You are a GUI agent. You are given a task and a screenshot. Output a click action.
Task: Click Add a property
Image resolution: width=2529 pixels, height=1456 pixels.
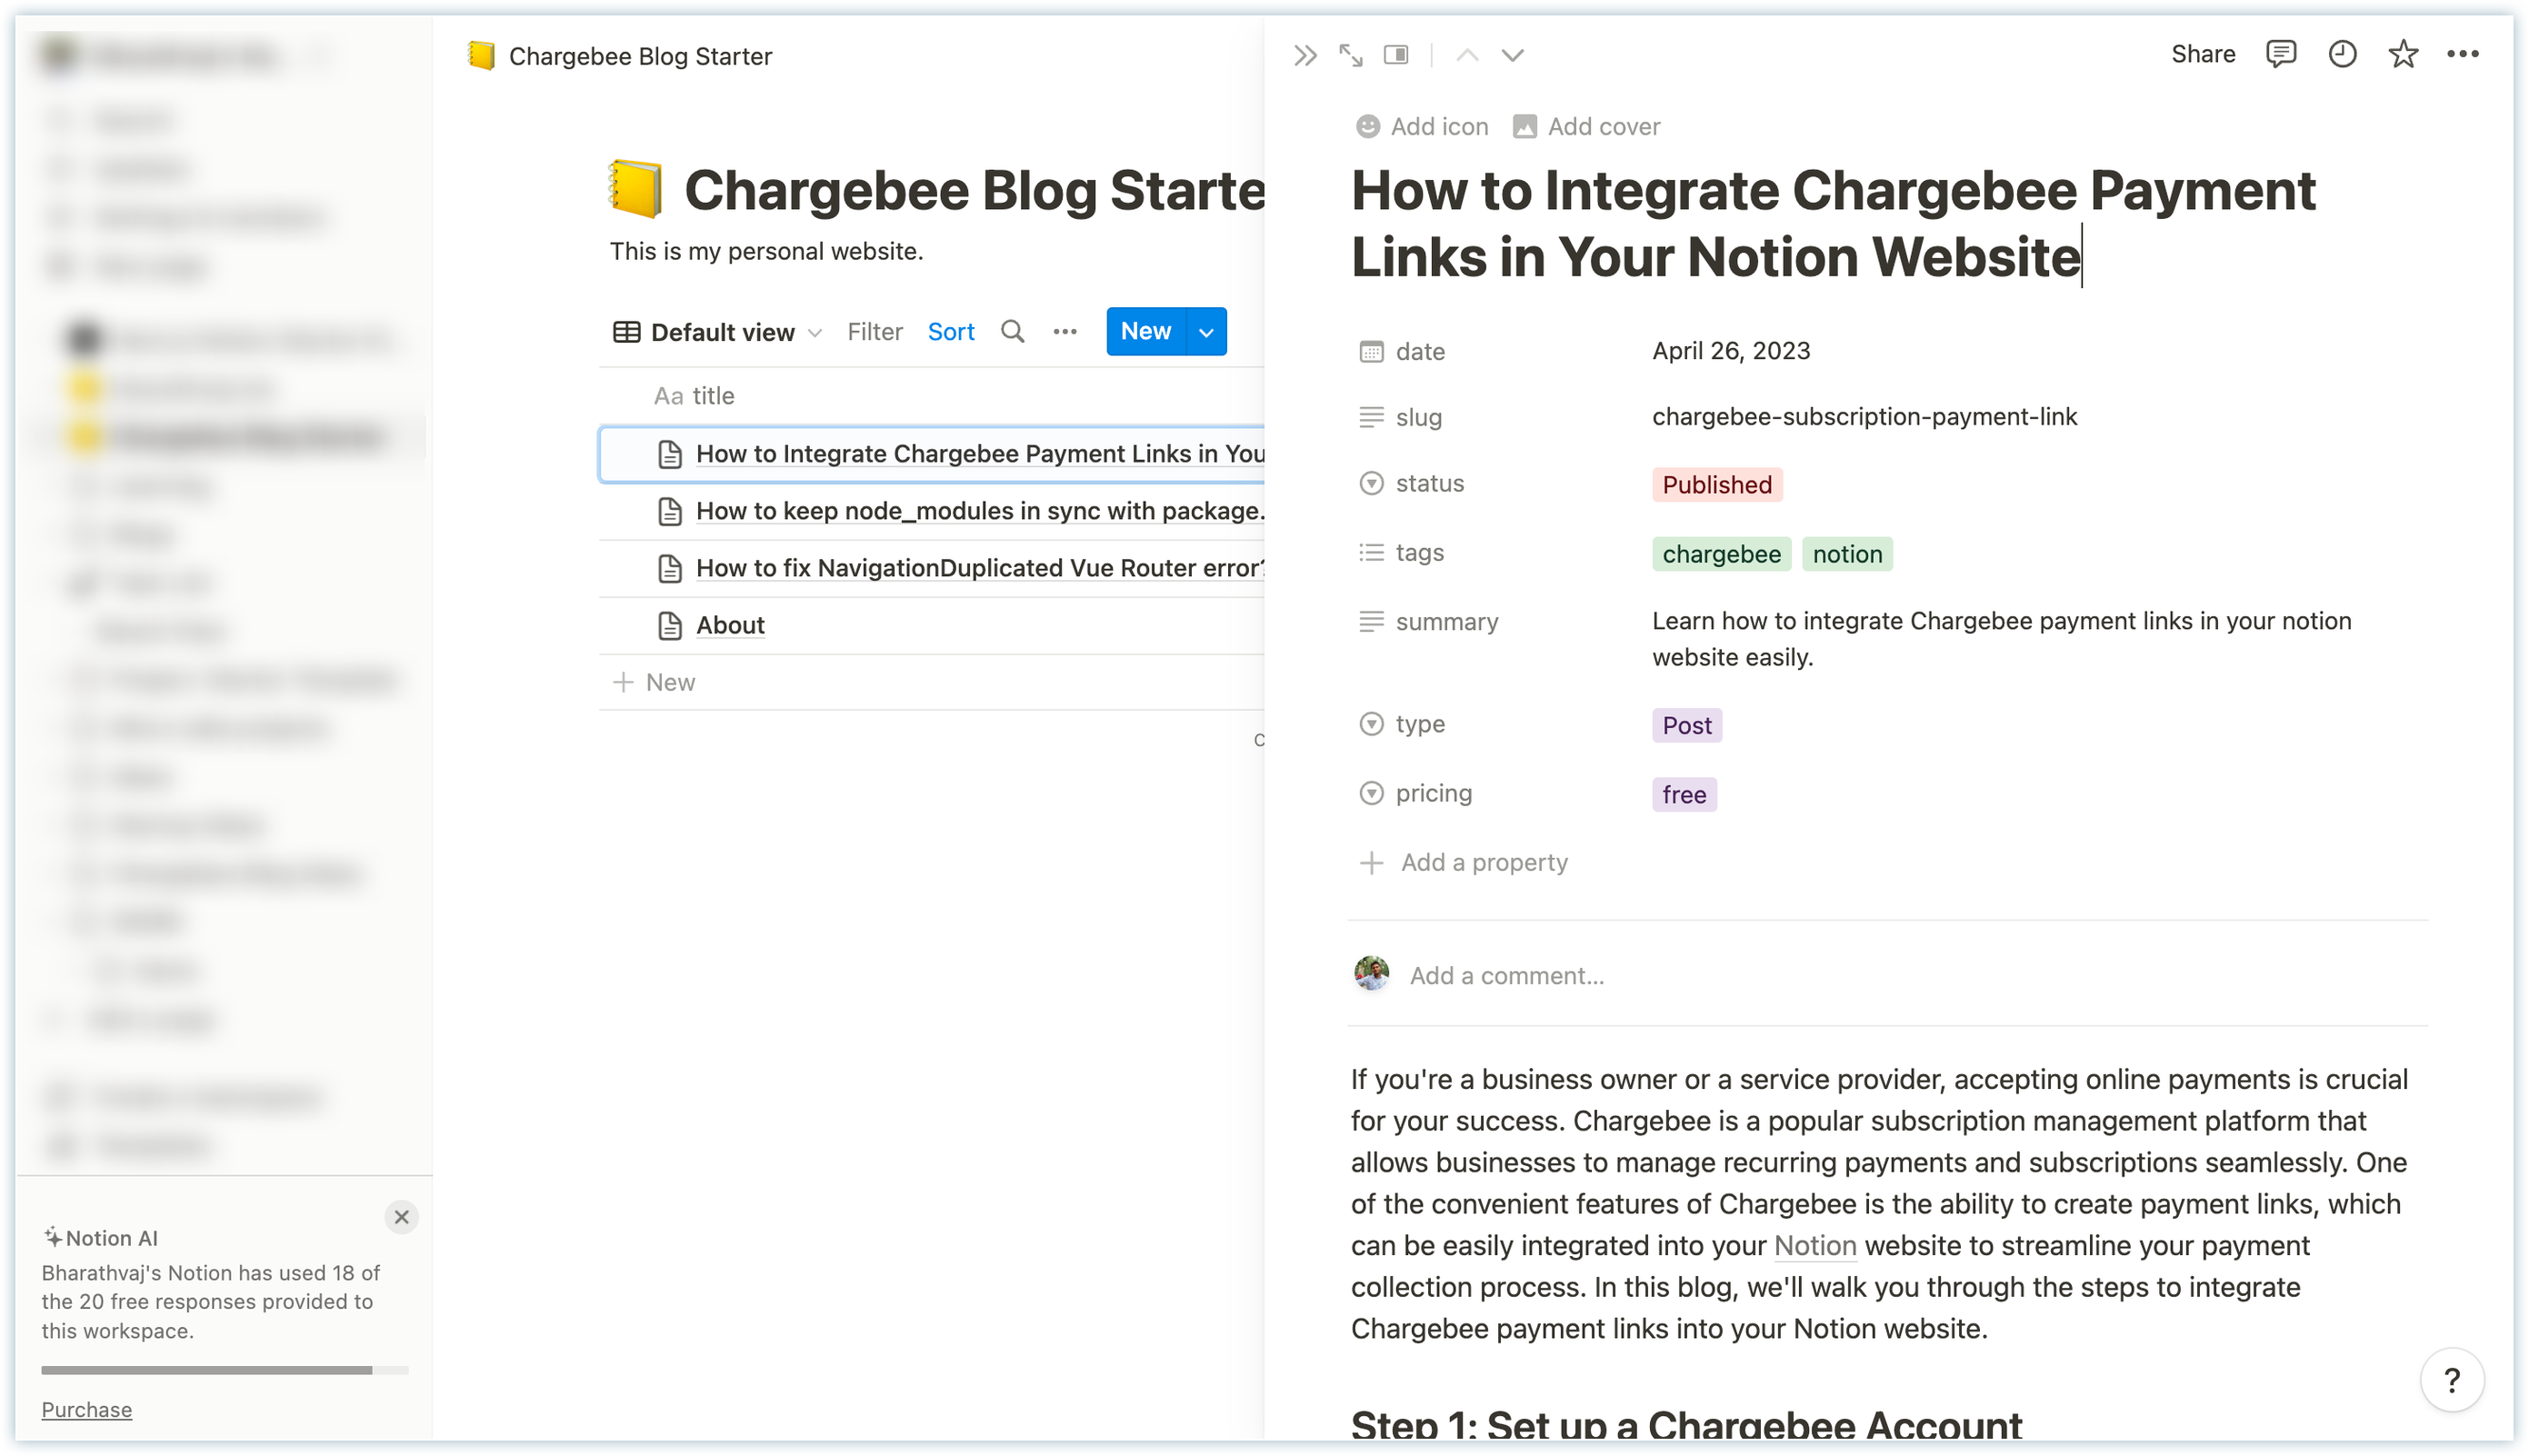click(x=1463, y=862)
